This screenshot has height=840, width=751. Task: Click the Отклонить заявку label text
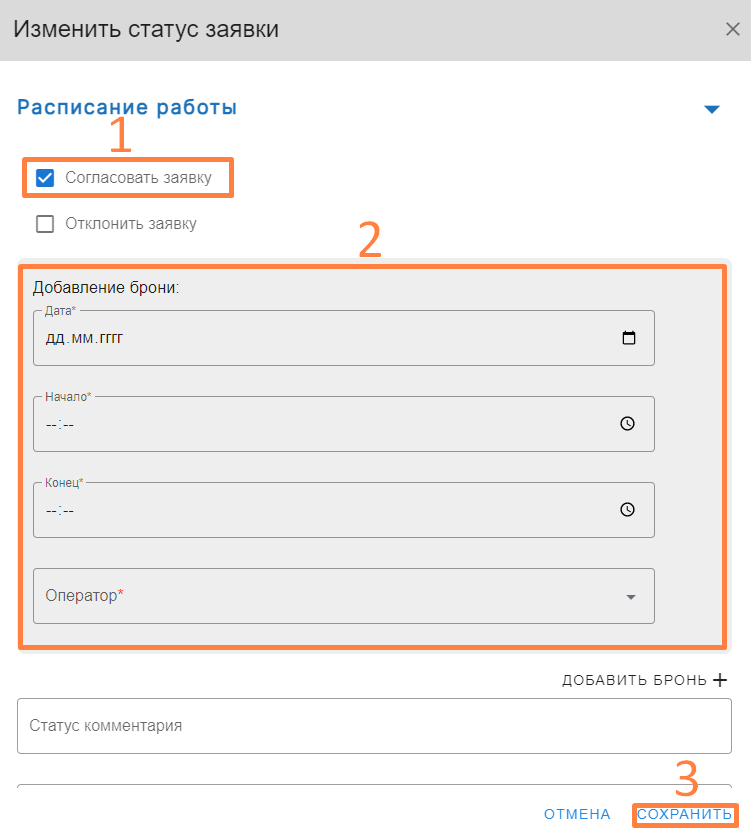tap(131, 224)
